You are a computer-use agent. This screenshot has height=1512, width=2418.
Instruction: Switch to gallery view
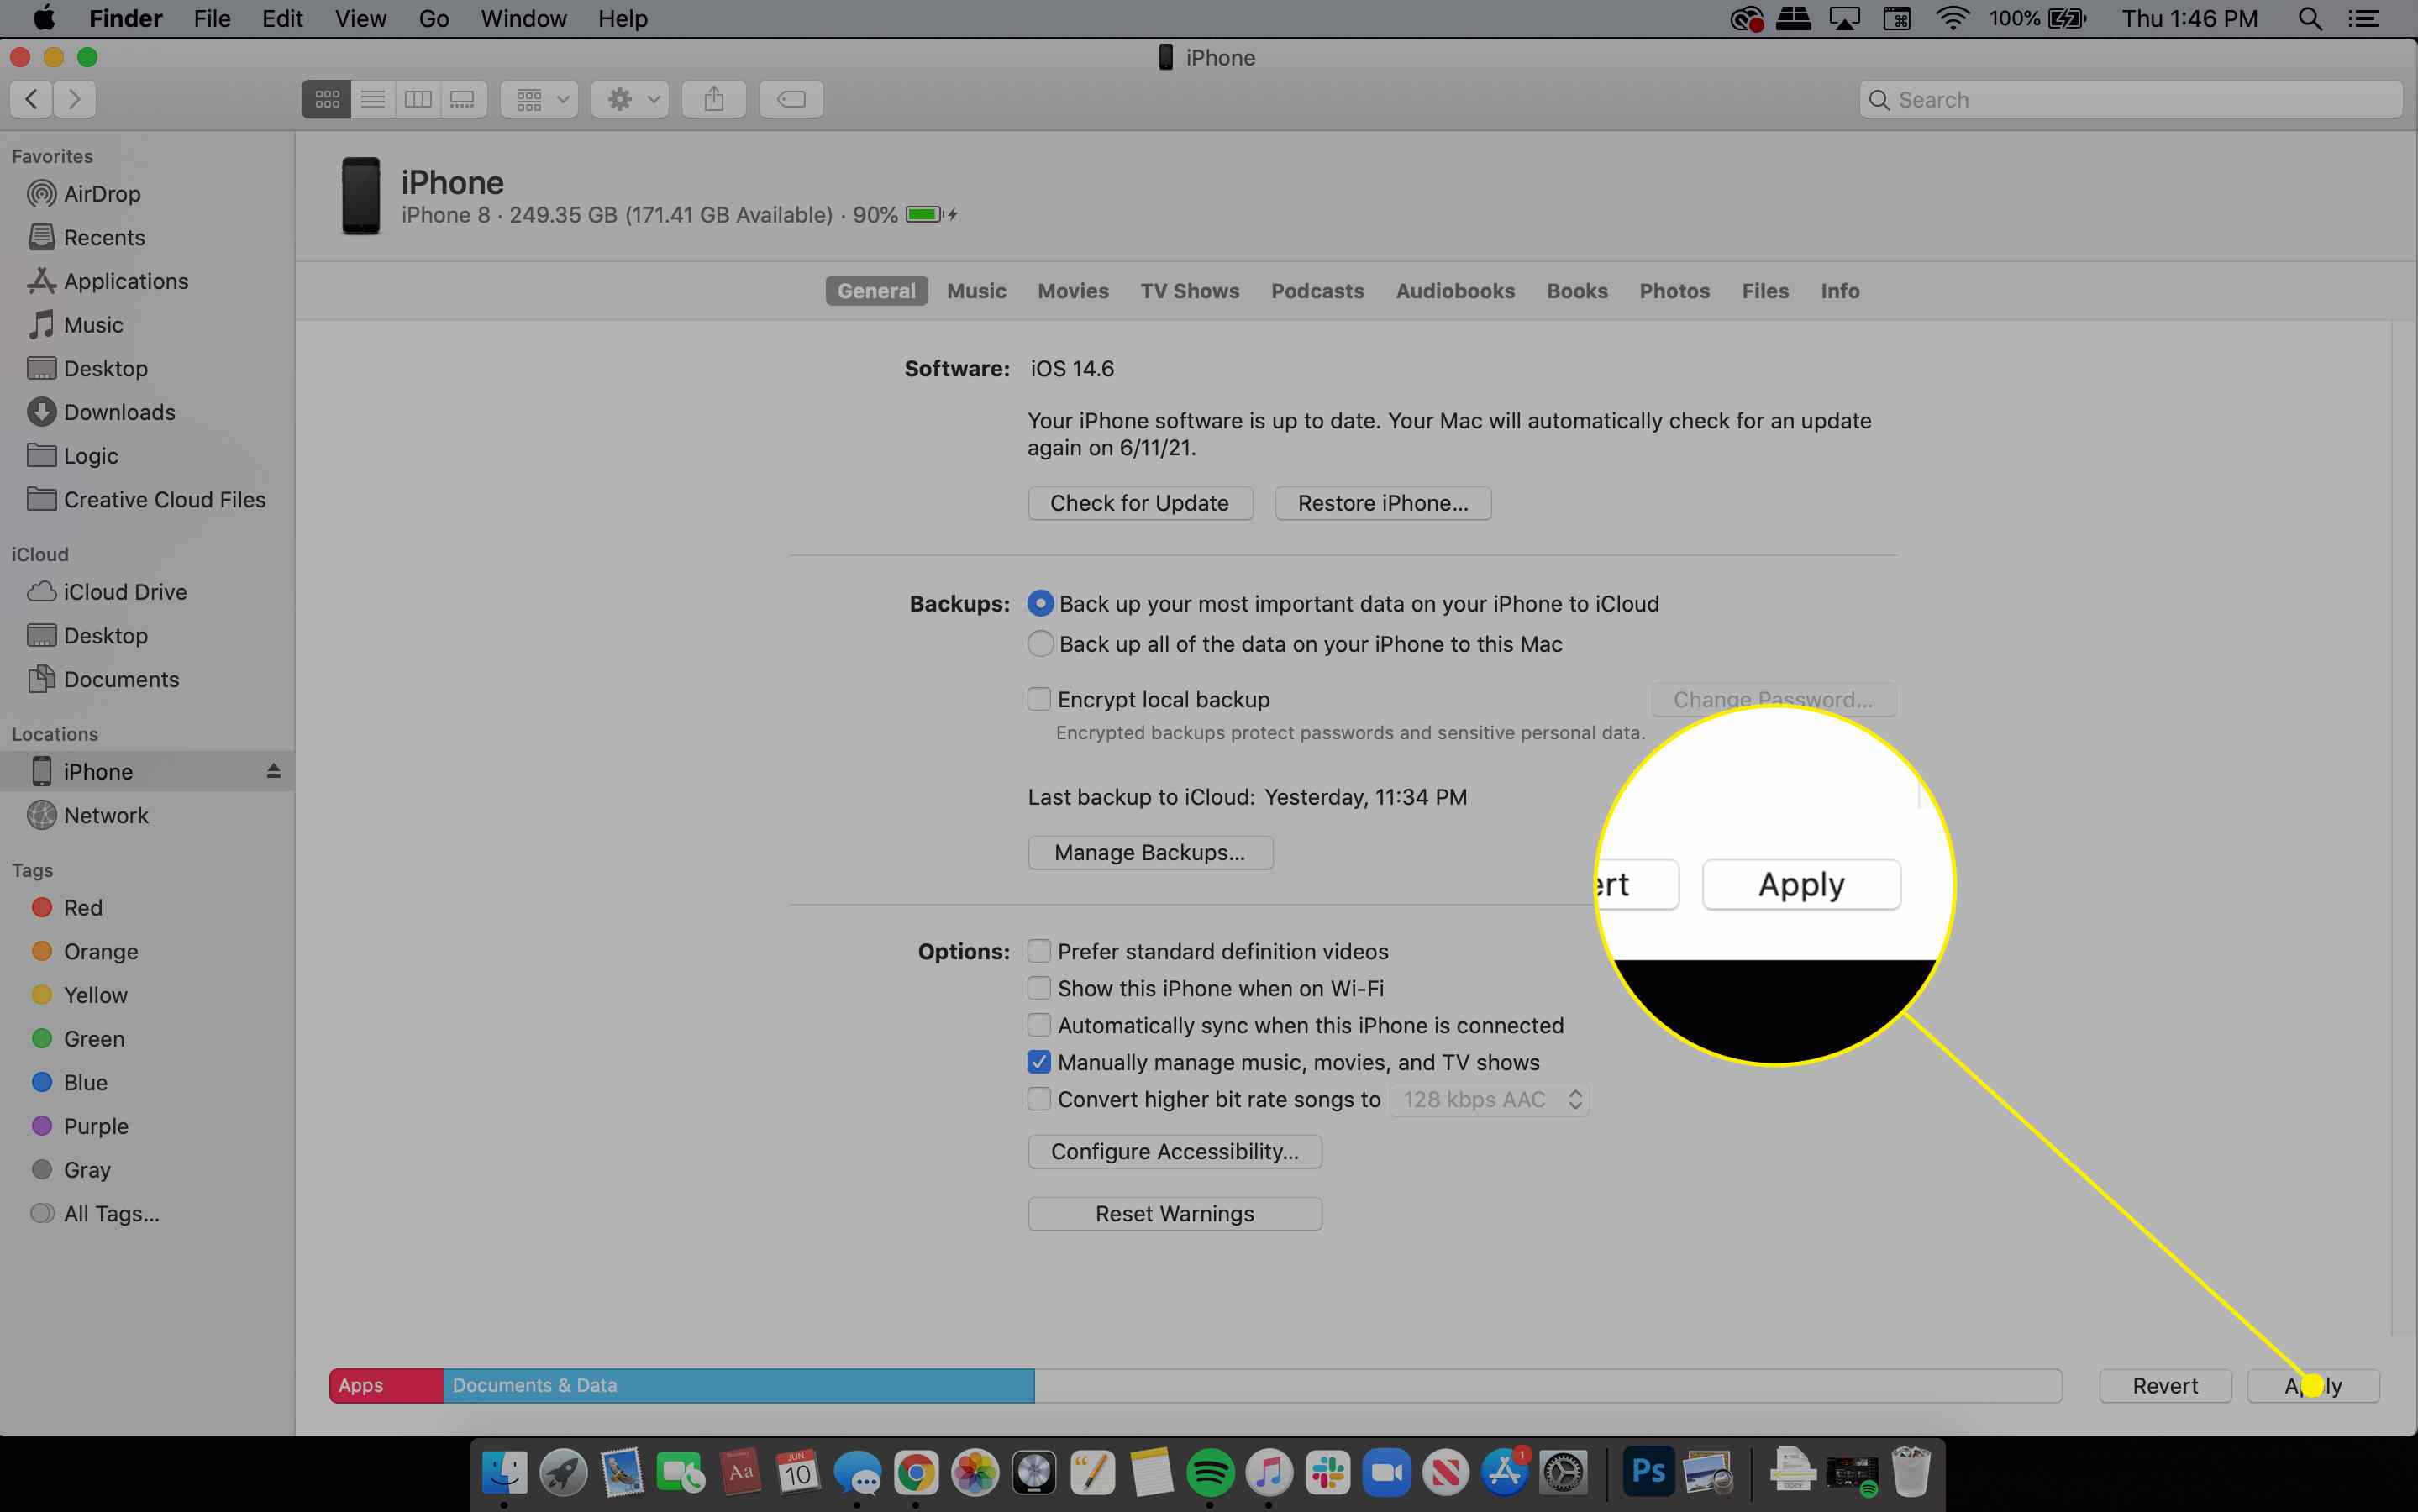[x=463, y=99]
